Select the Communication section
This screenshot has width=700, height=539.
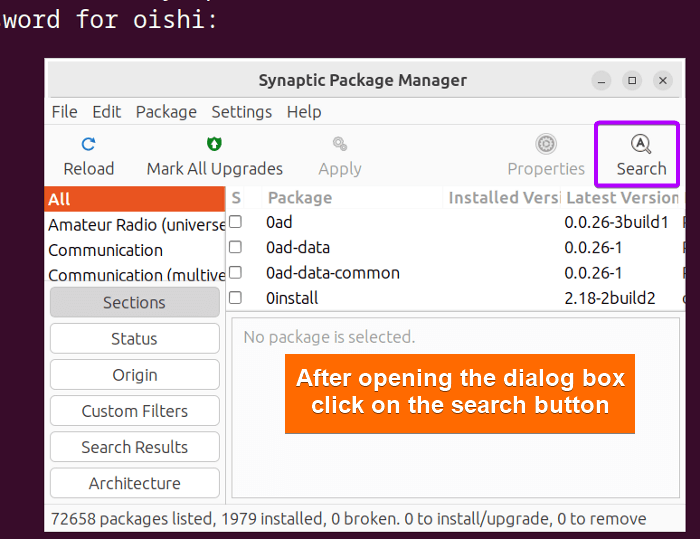(135, 250)
